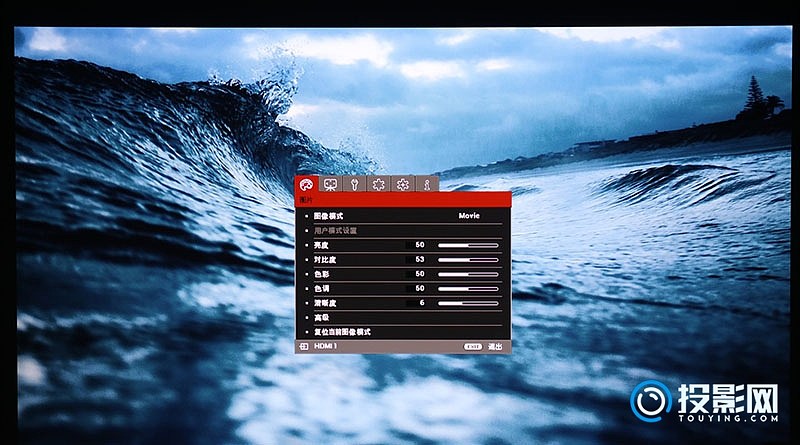Click the 图片 header title
This screenshot has height=445, width=800.
click(x=306, y=200)
